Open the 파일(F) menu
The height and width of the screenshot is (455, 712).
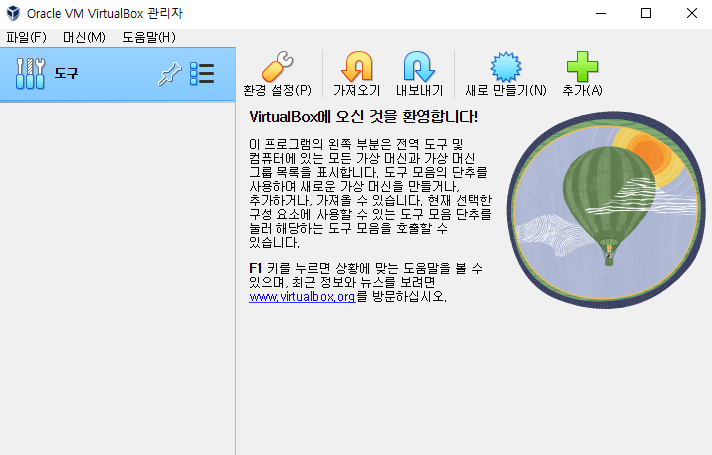pos(26,37)
